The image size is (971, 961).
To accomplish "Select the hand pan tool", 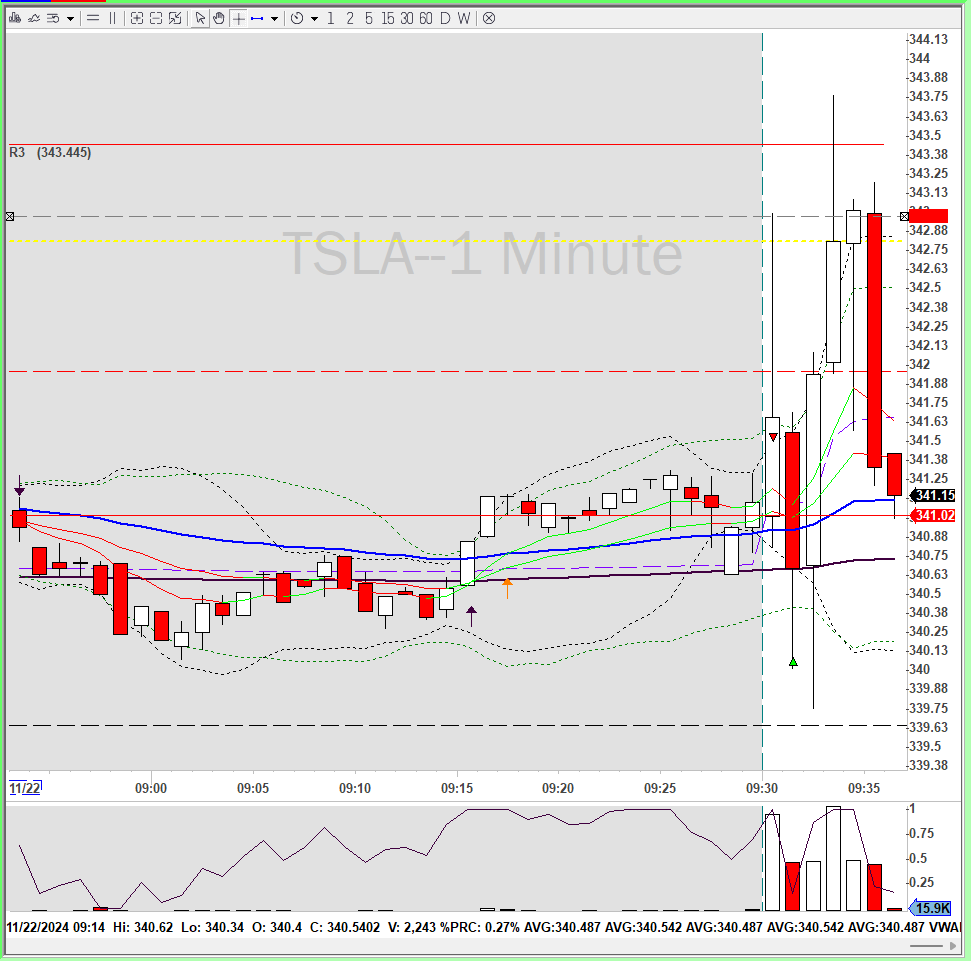I will tap(219, 19).
